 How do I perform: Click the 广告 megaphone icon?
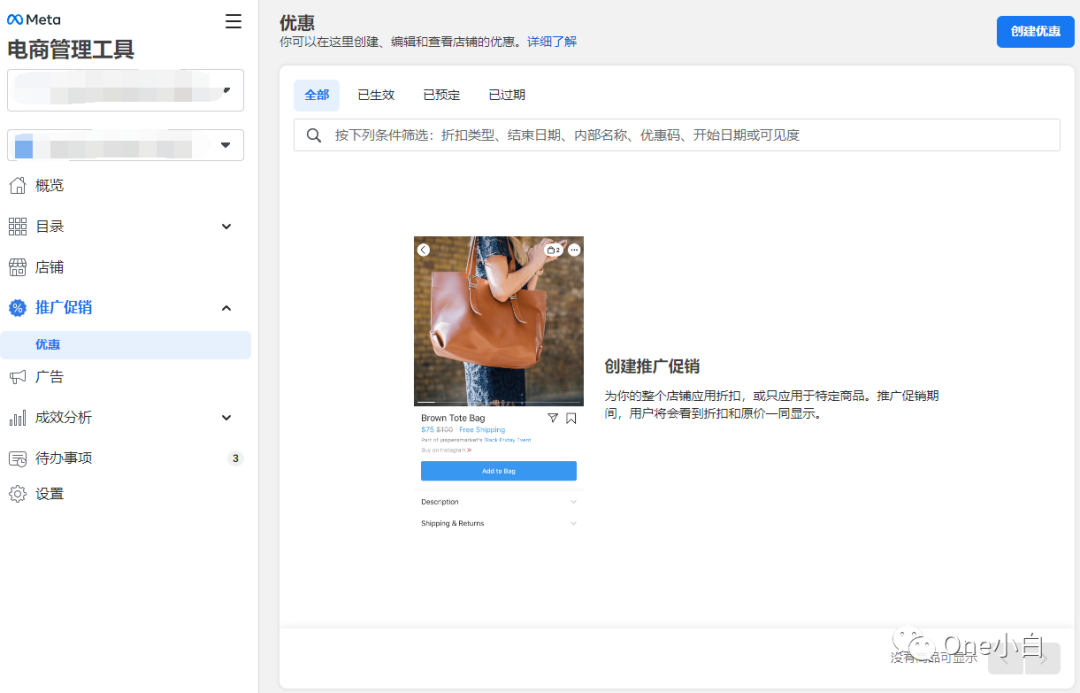point(18,376)
